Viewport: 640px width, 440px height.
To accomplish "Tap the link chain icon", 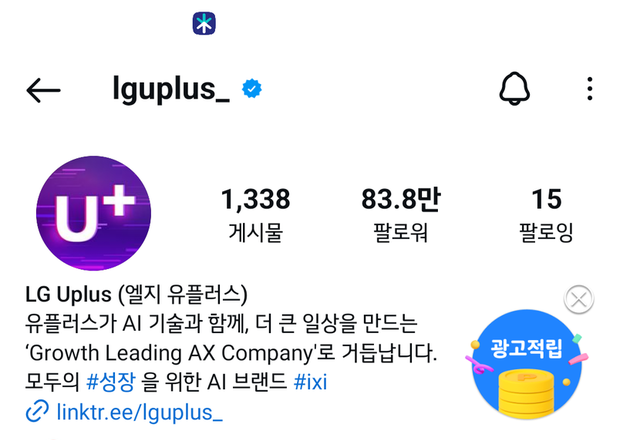I will tap(37, 411).
